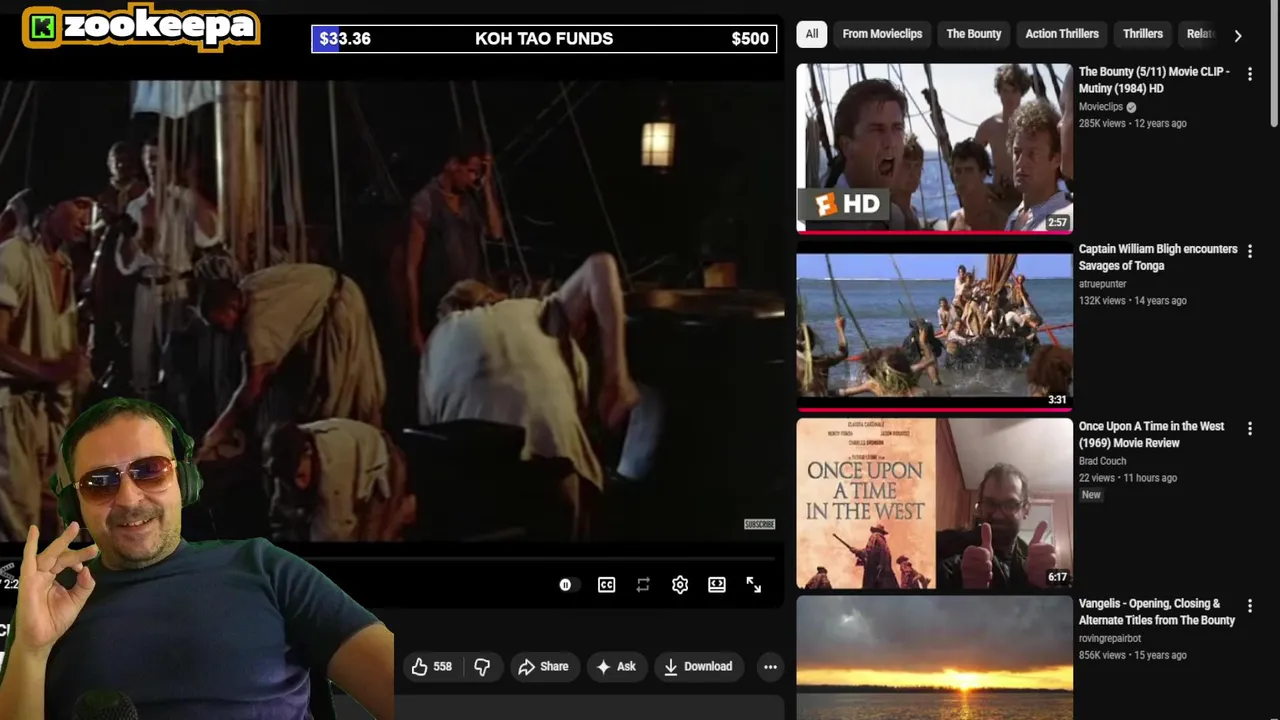
Task: Open the more actions ellipsis menu
Action: click(770, 666)
